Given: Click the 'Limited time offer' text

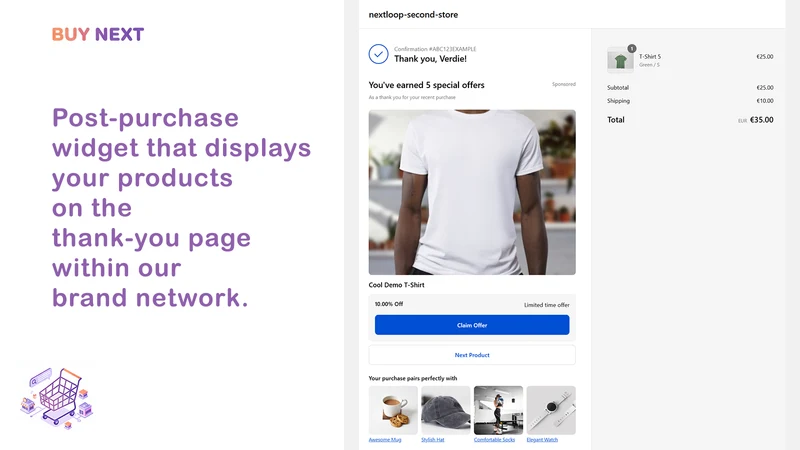Looking at the screenshot, I should [546, 305].
